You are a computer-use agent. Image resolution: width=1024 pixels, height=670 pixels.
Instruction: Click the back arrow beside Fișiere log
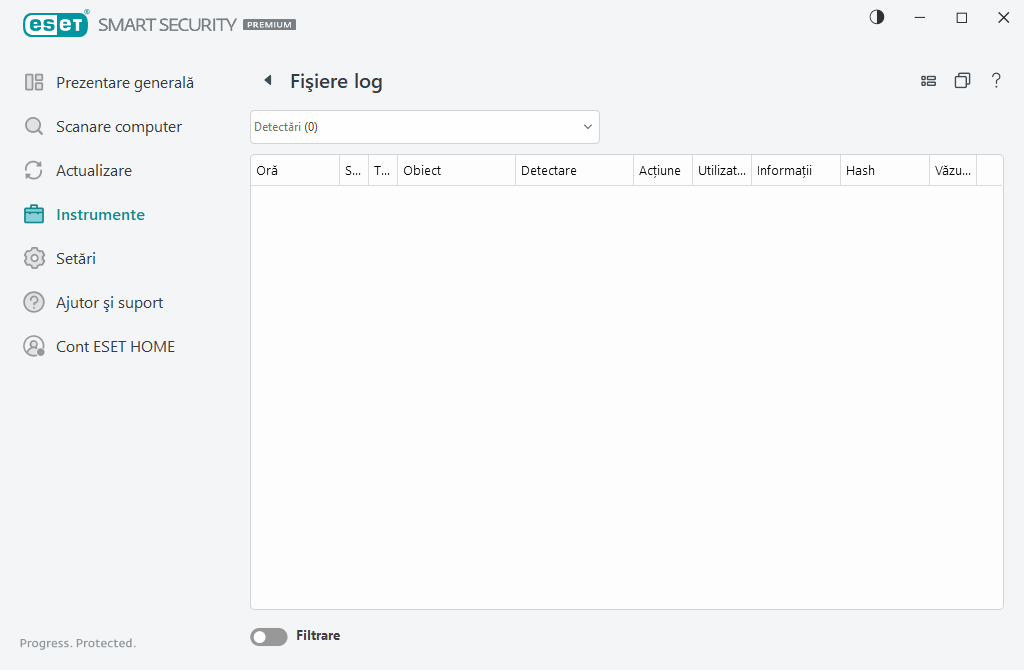(x=267, y=81)
